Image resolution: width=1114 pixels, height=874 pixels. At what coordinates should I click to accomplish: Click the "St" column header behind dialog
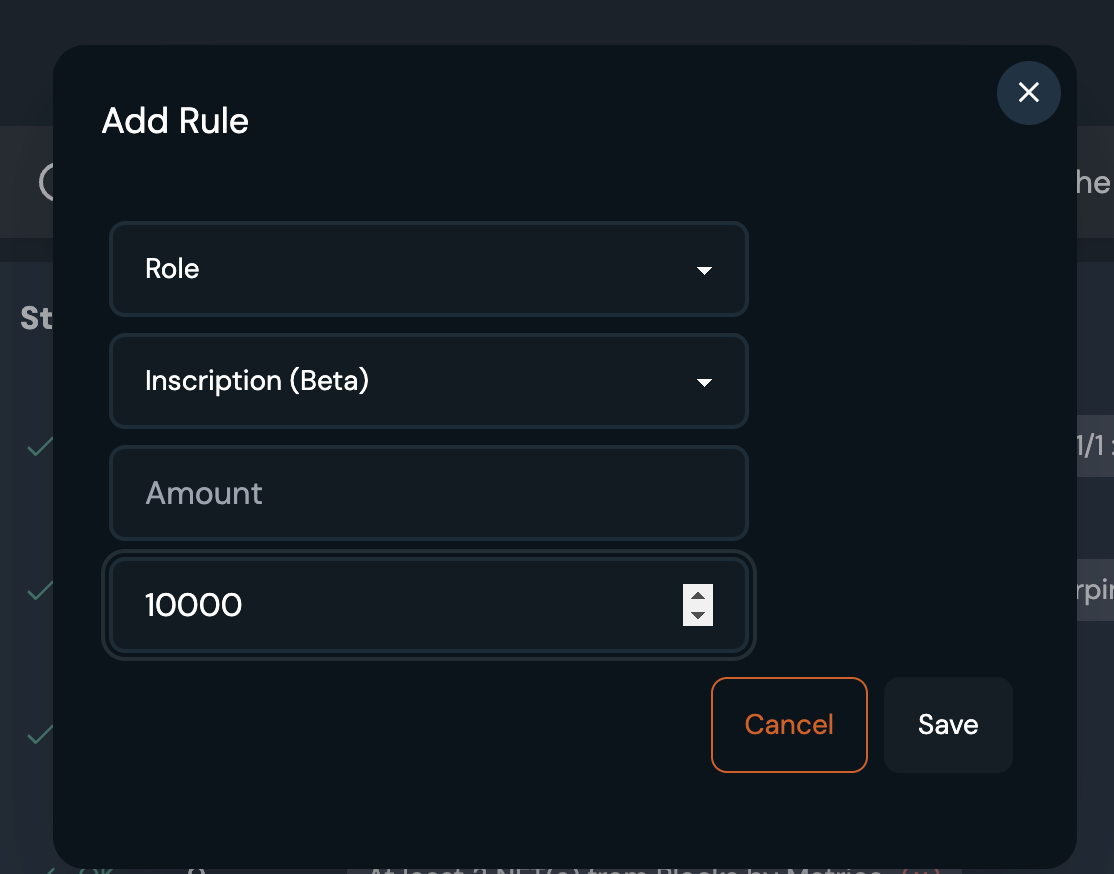(36, 318)
